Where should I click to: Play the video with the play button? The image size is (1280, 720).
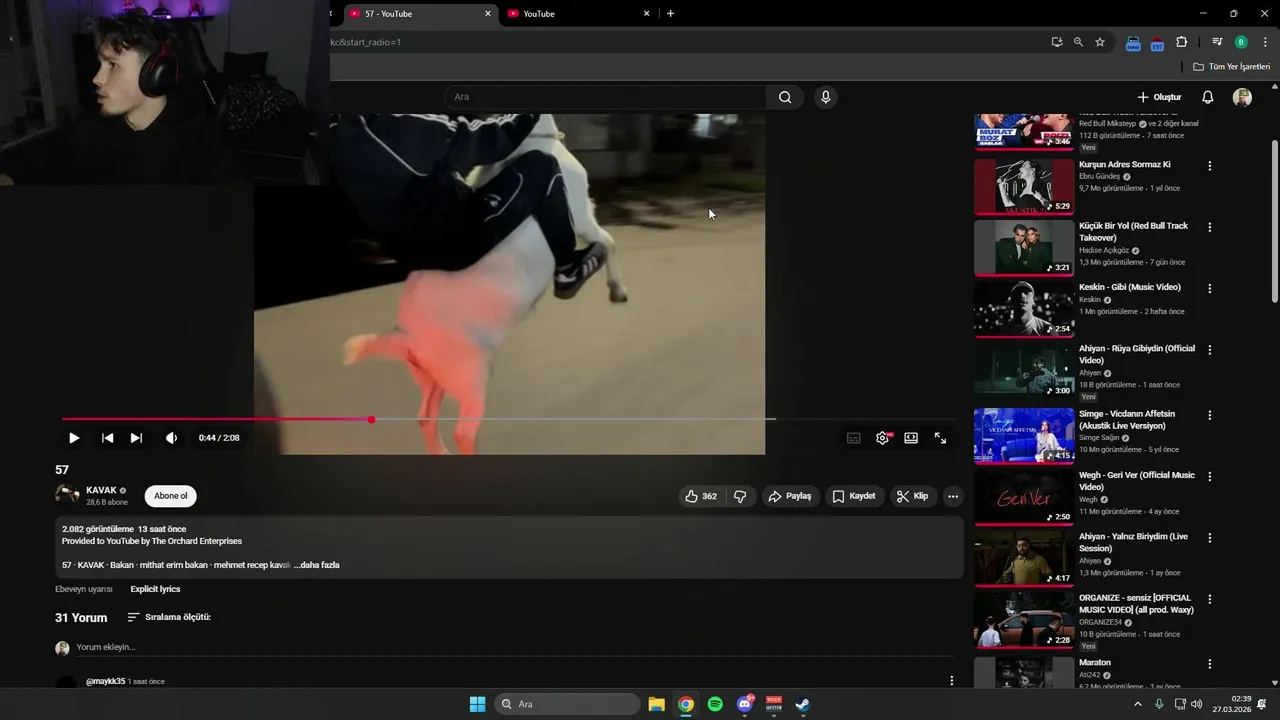click(74, 438)
